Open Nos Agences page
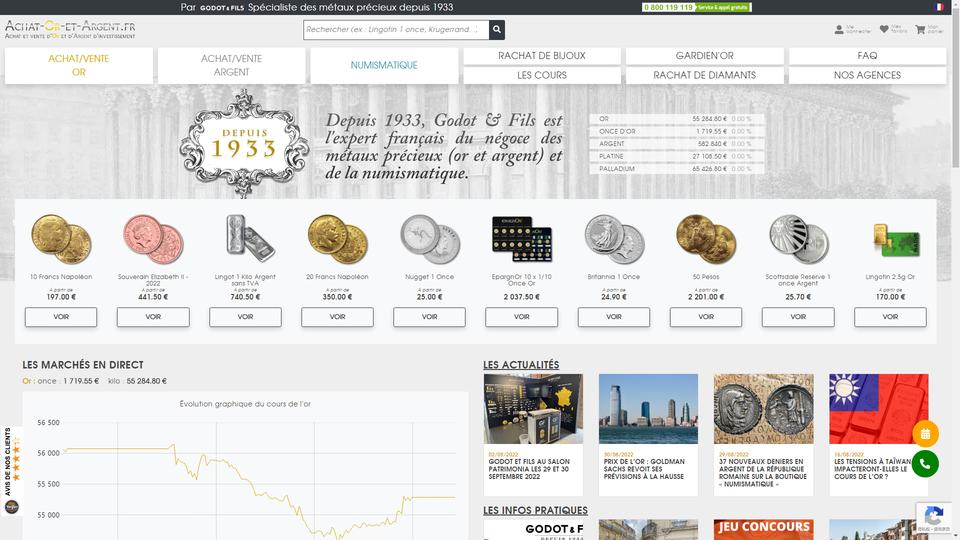960x540 pixels. pos(868,75)
